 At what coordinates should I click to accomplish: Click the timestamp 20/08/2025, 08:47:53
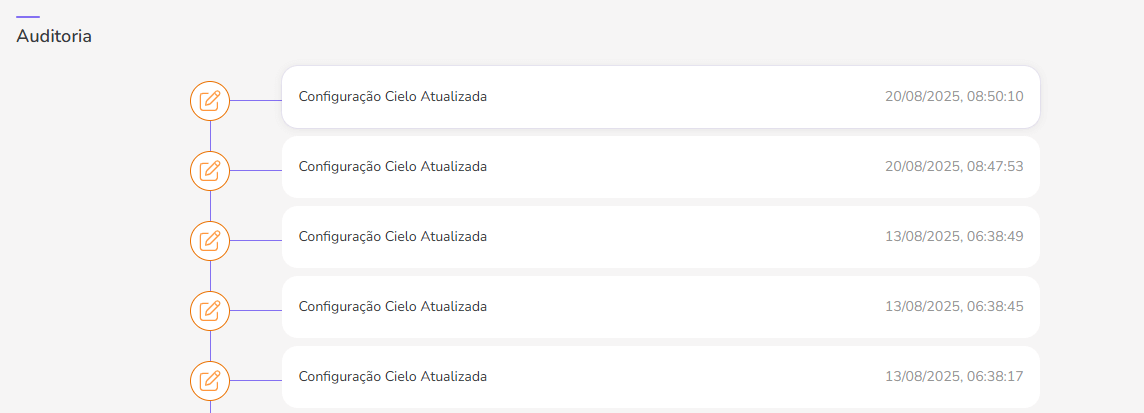954,167
